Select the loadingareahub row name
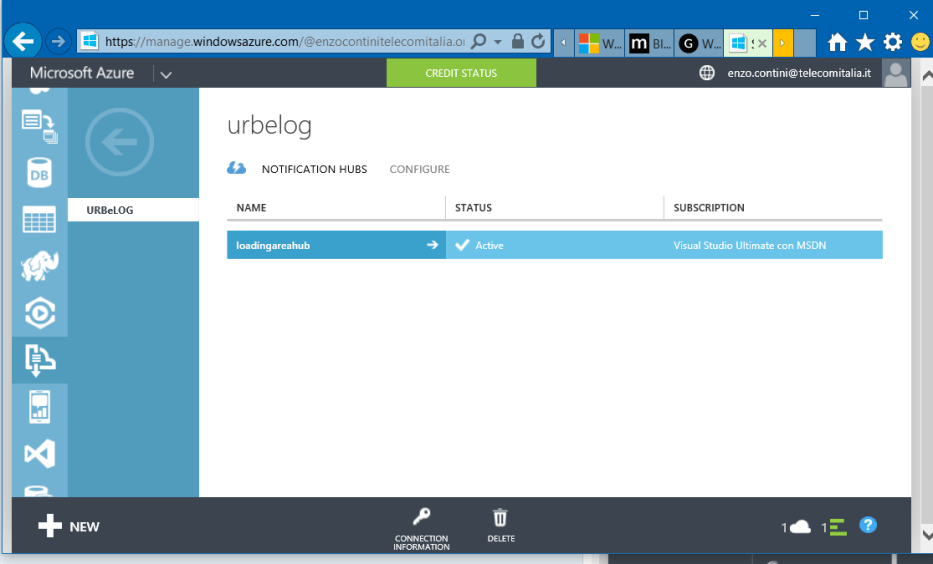 [273, 245]
